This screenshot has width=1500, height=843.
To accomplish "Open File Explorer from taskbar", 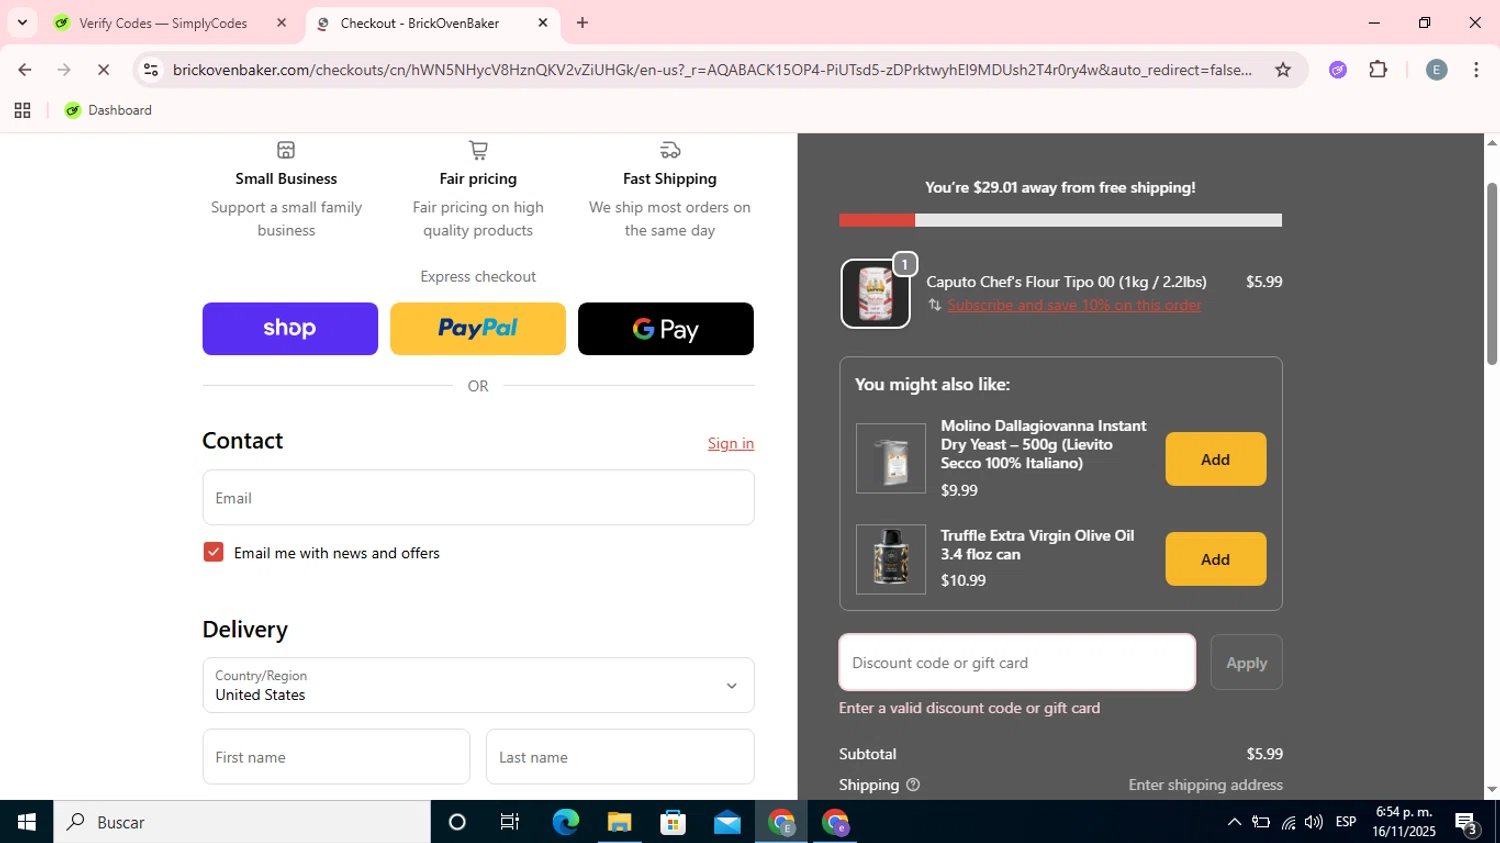I will (619, 822).
